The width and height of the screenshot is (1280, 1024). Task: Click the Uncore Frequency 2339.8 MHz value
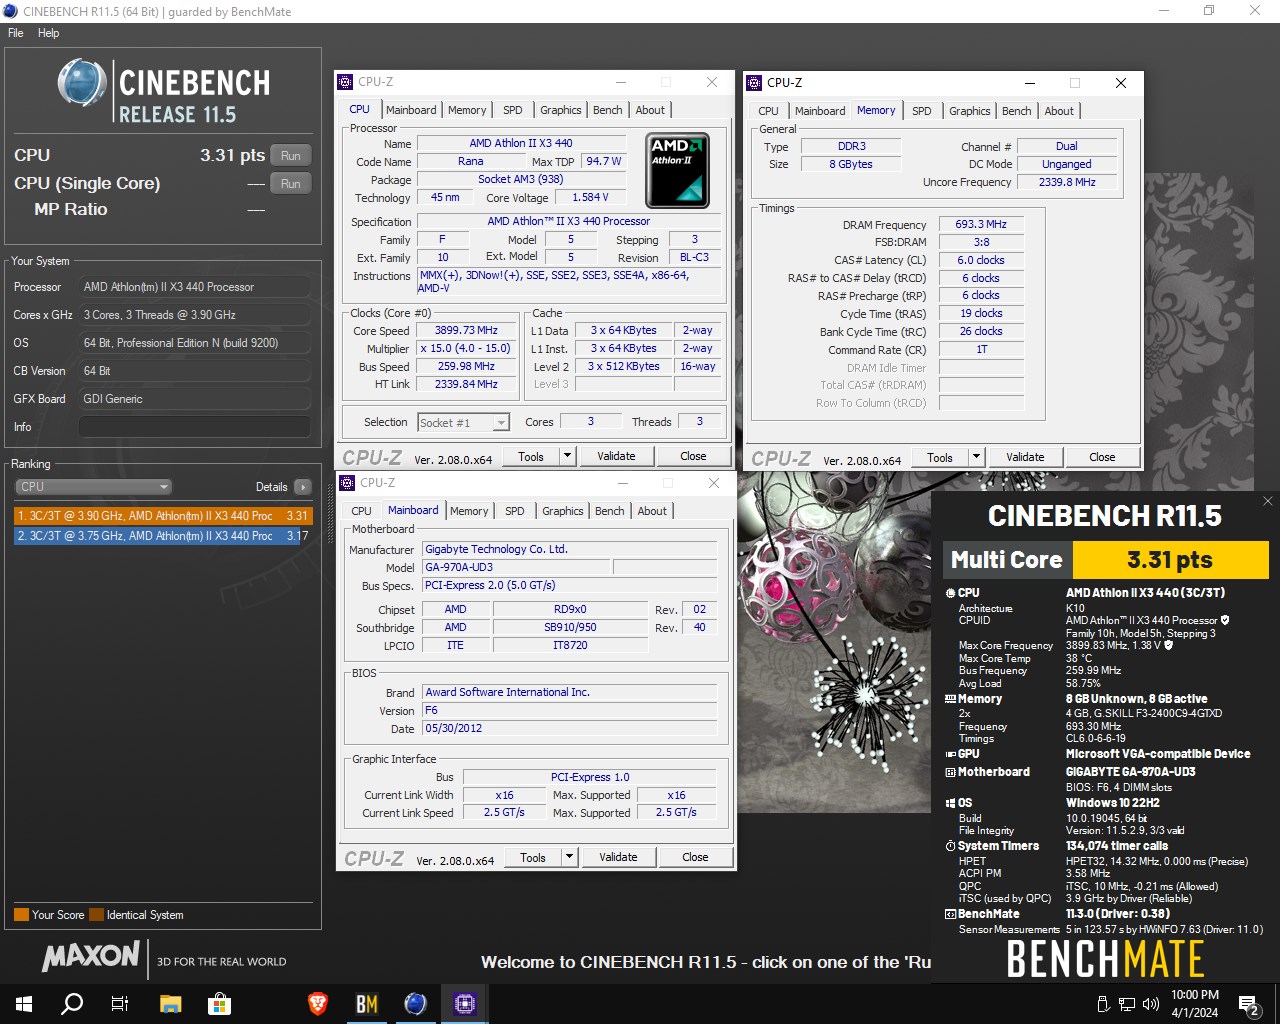[x=1067, y=182]
